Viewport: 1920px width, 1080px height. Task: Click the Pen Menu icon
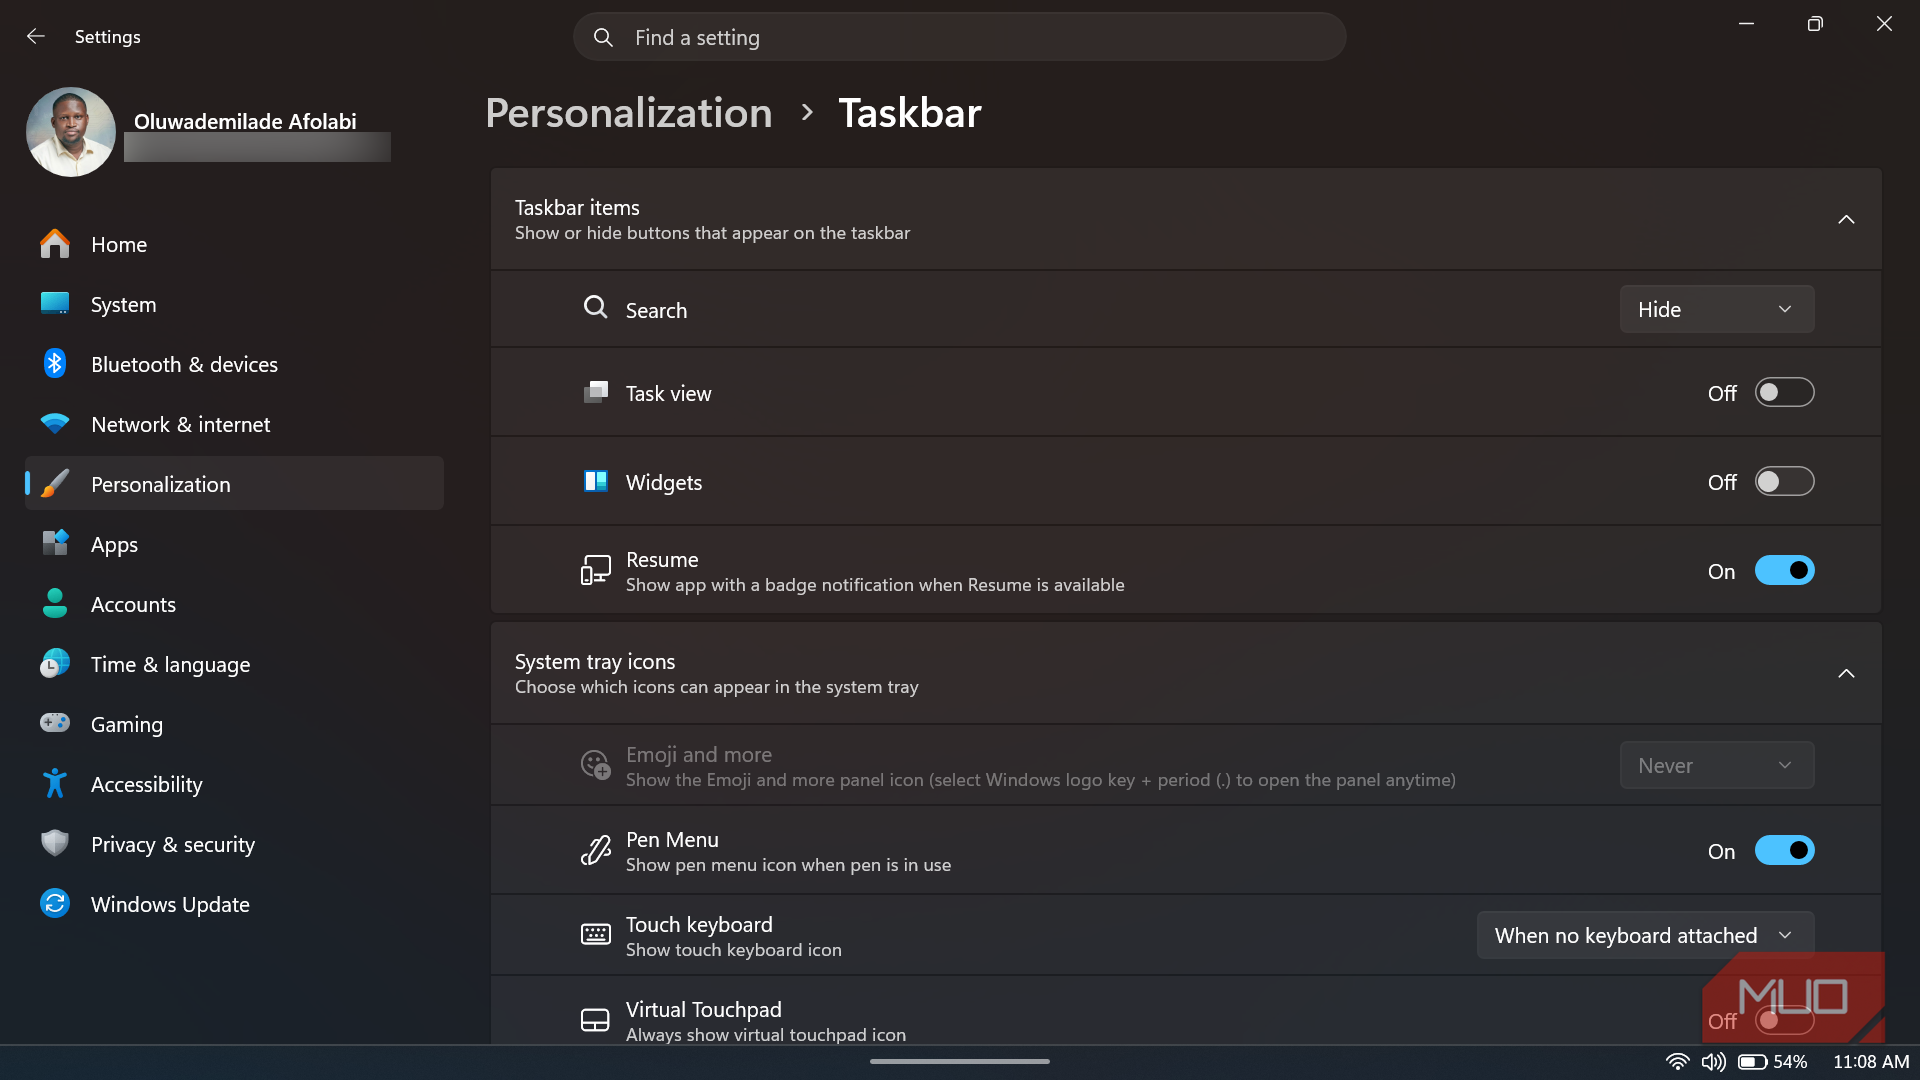pyautogui.click(x=596, y=850)
